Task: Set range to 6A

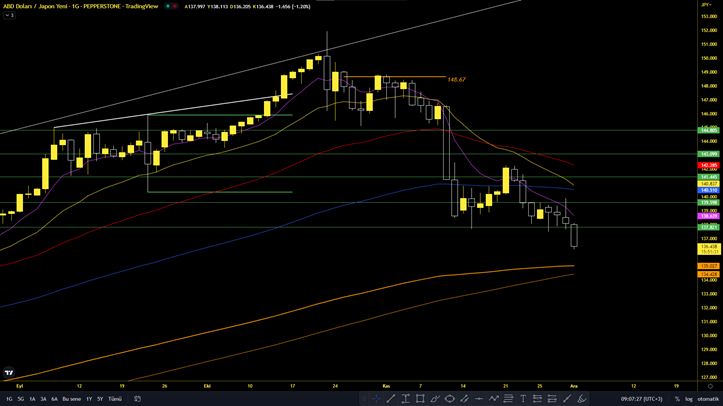Action: pos(54,399)
